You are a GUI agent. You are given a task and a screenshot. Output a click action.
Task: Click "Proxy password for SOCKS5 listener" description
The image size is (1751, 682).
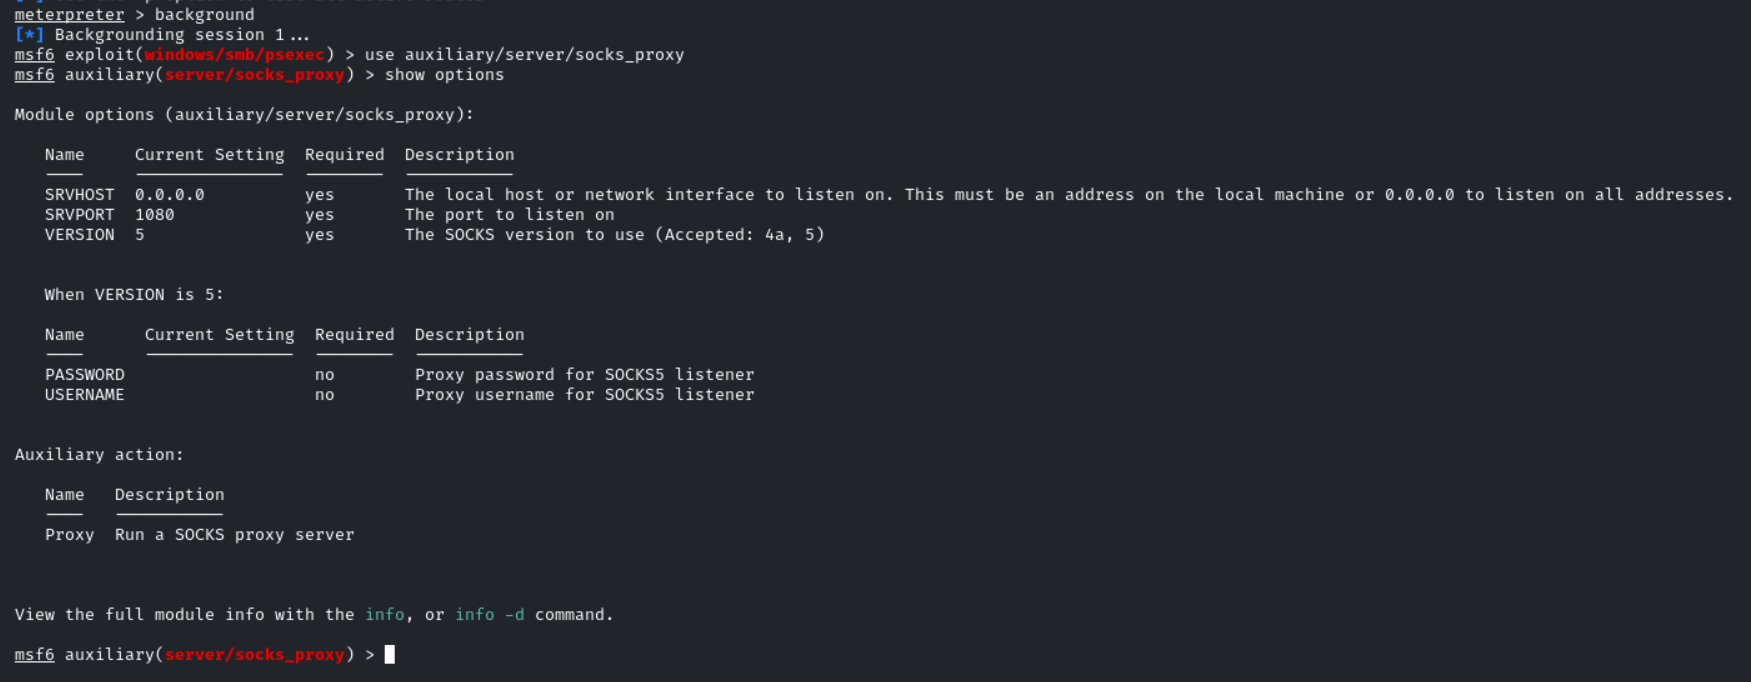tap(584, 374)
